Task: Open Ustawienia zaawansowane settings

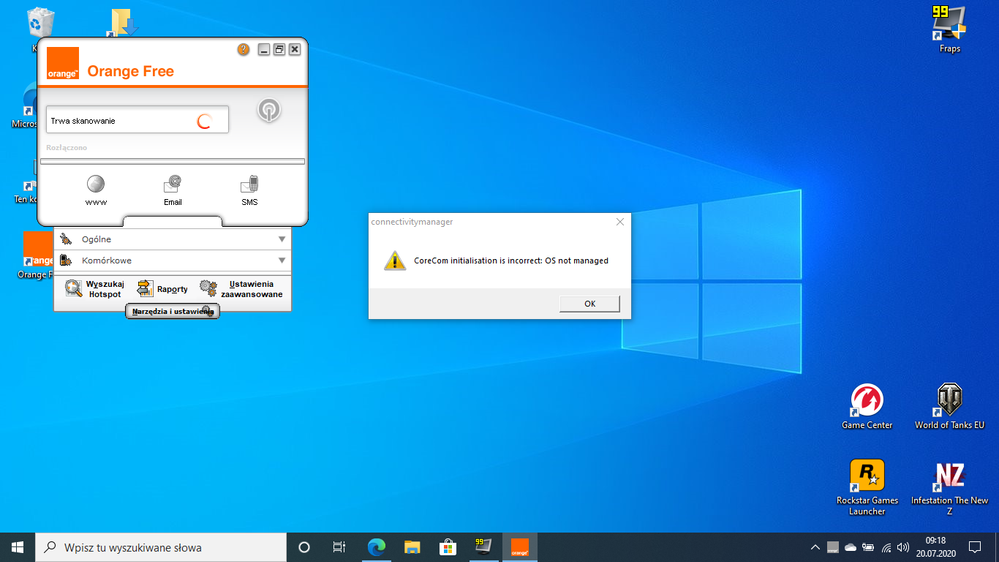Action: [x=241, y=289]
